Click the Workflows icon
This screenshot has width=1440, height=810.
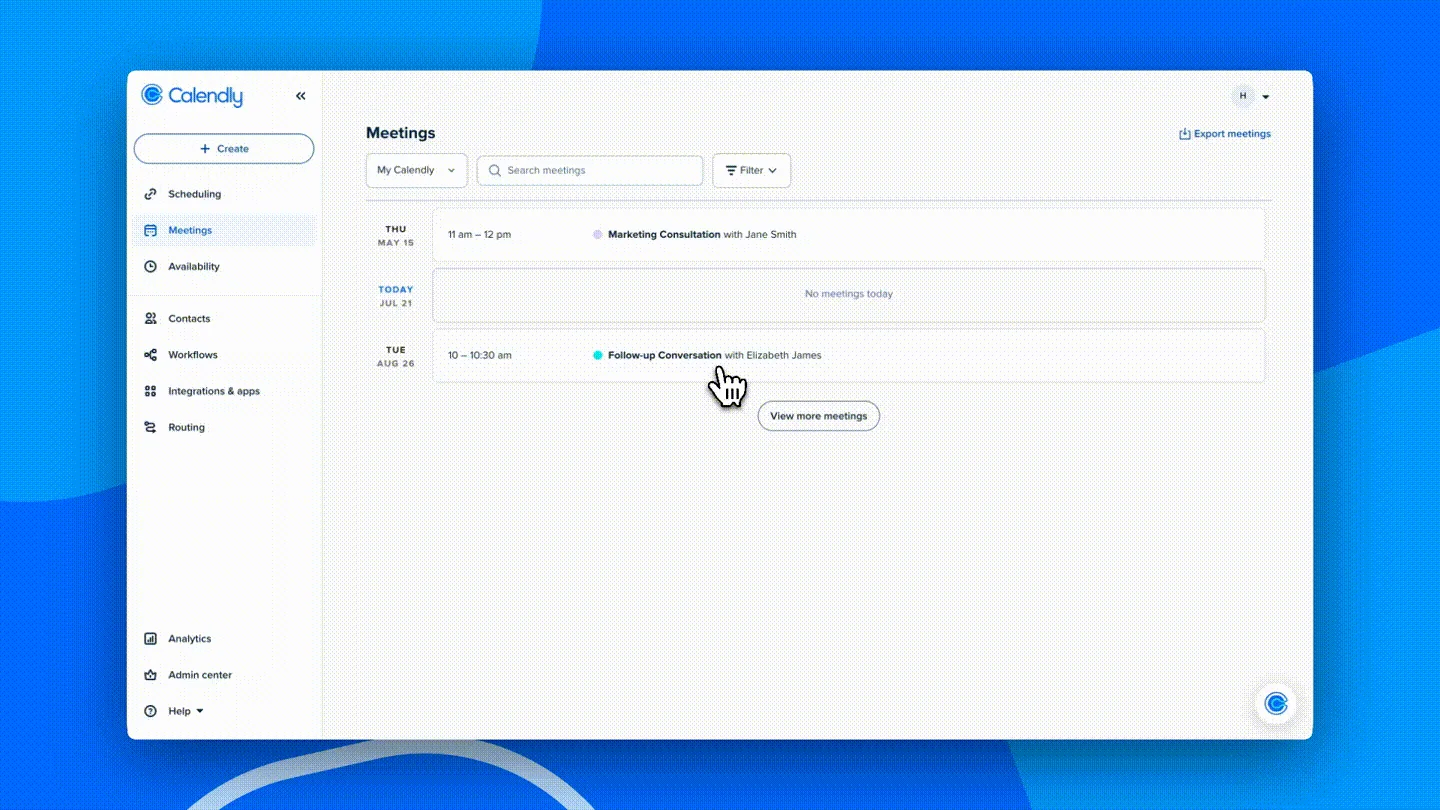tap(150, 355)
